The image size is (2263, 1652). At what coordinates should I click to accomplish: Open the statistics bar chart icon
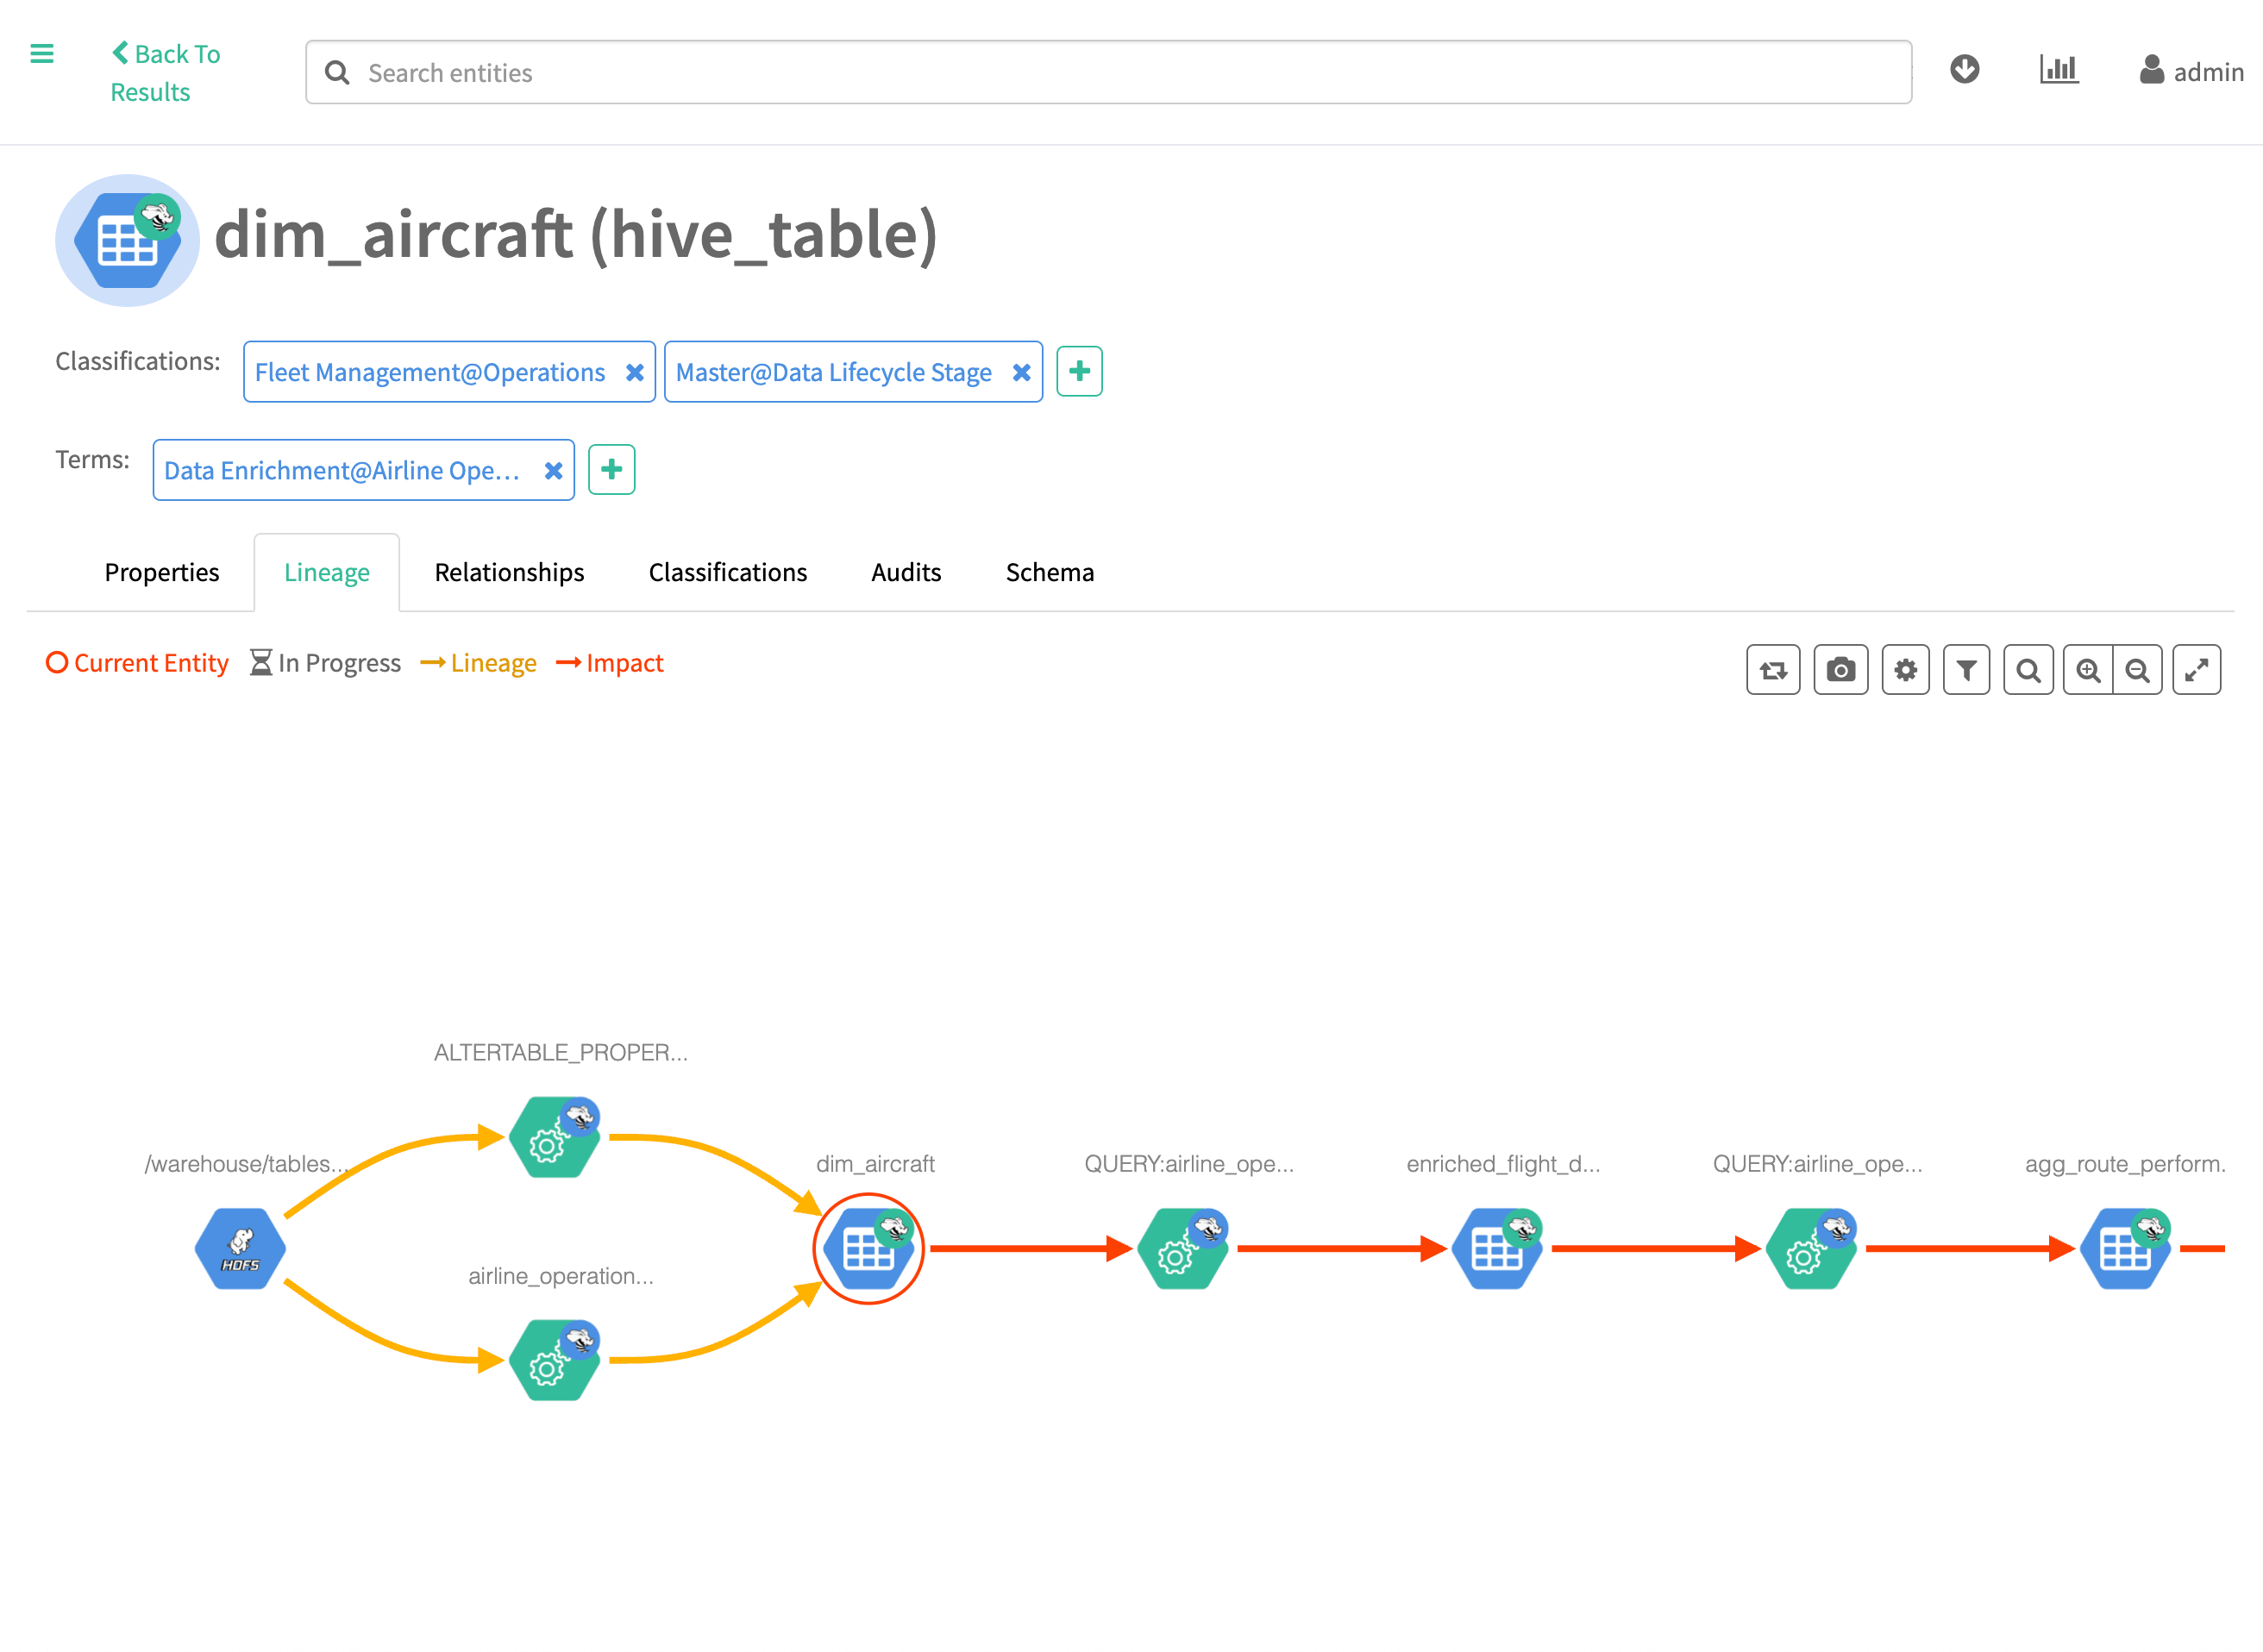[2058, 69]
